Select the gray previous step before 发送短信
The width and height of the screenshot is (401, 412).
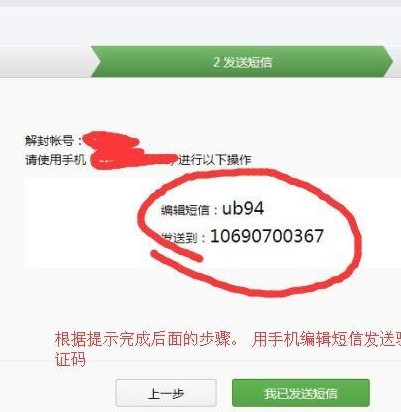coord(47,62)
